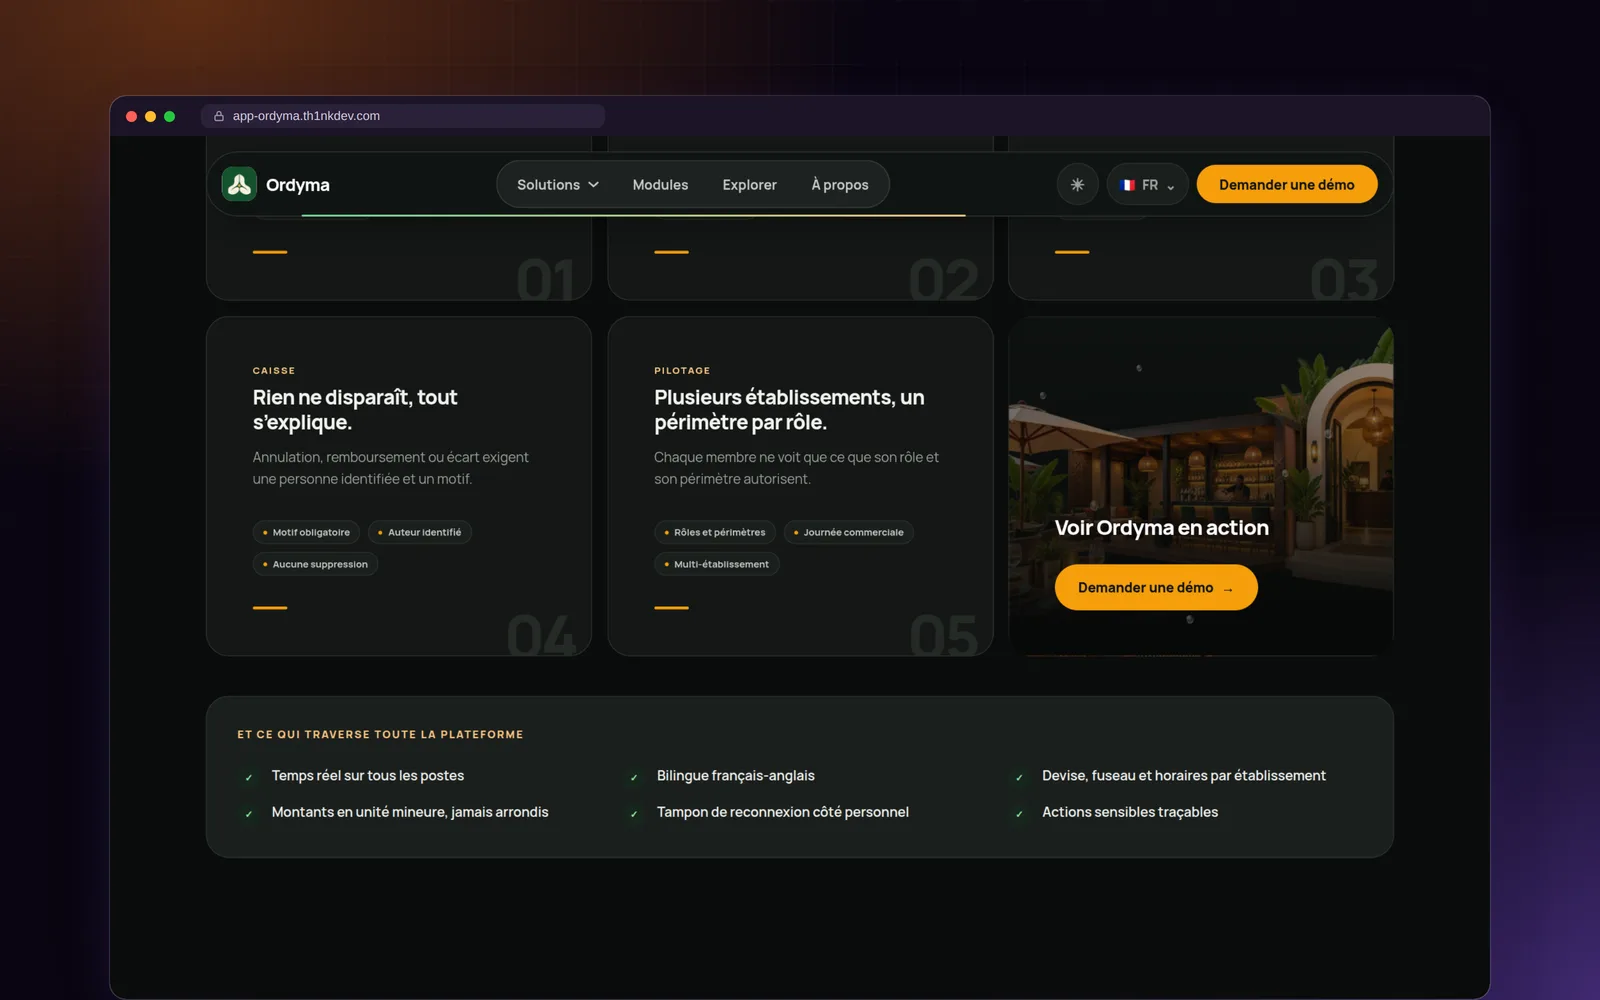The width and height of the screenshot is (1600, 1000).
Task: Click the Rien ne disparaît, tout s'explique heading
Action: pyautogui.click(x=355, y=410)
